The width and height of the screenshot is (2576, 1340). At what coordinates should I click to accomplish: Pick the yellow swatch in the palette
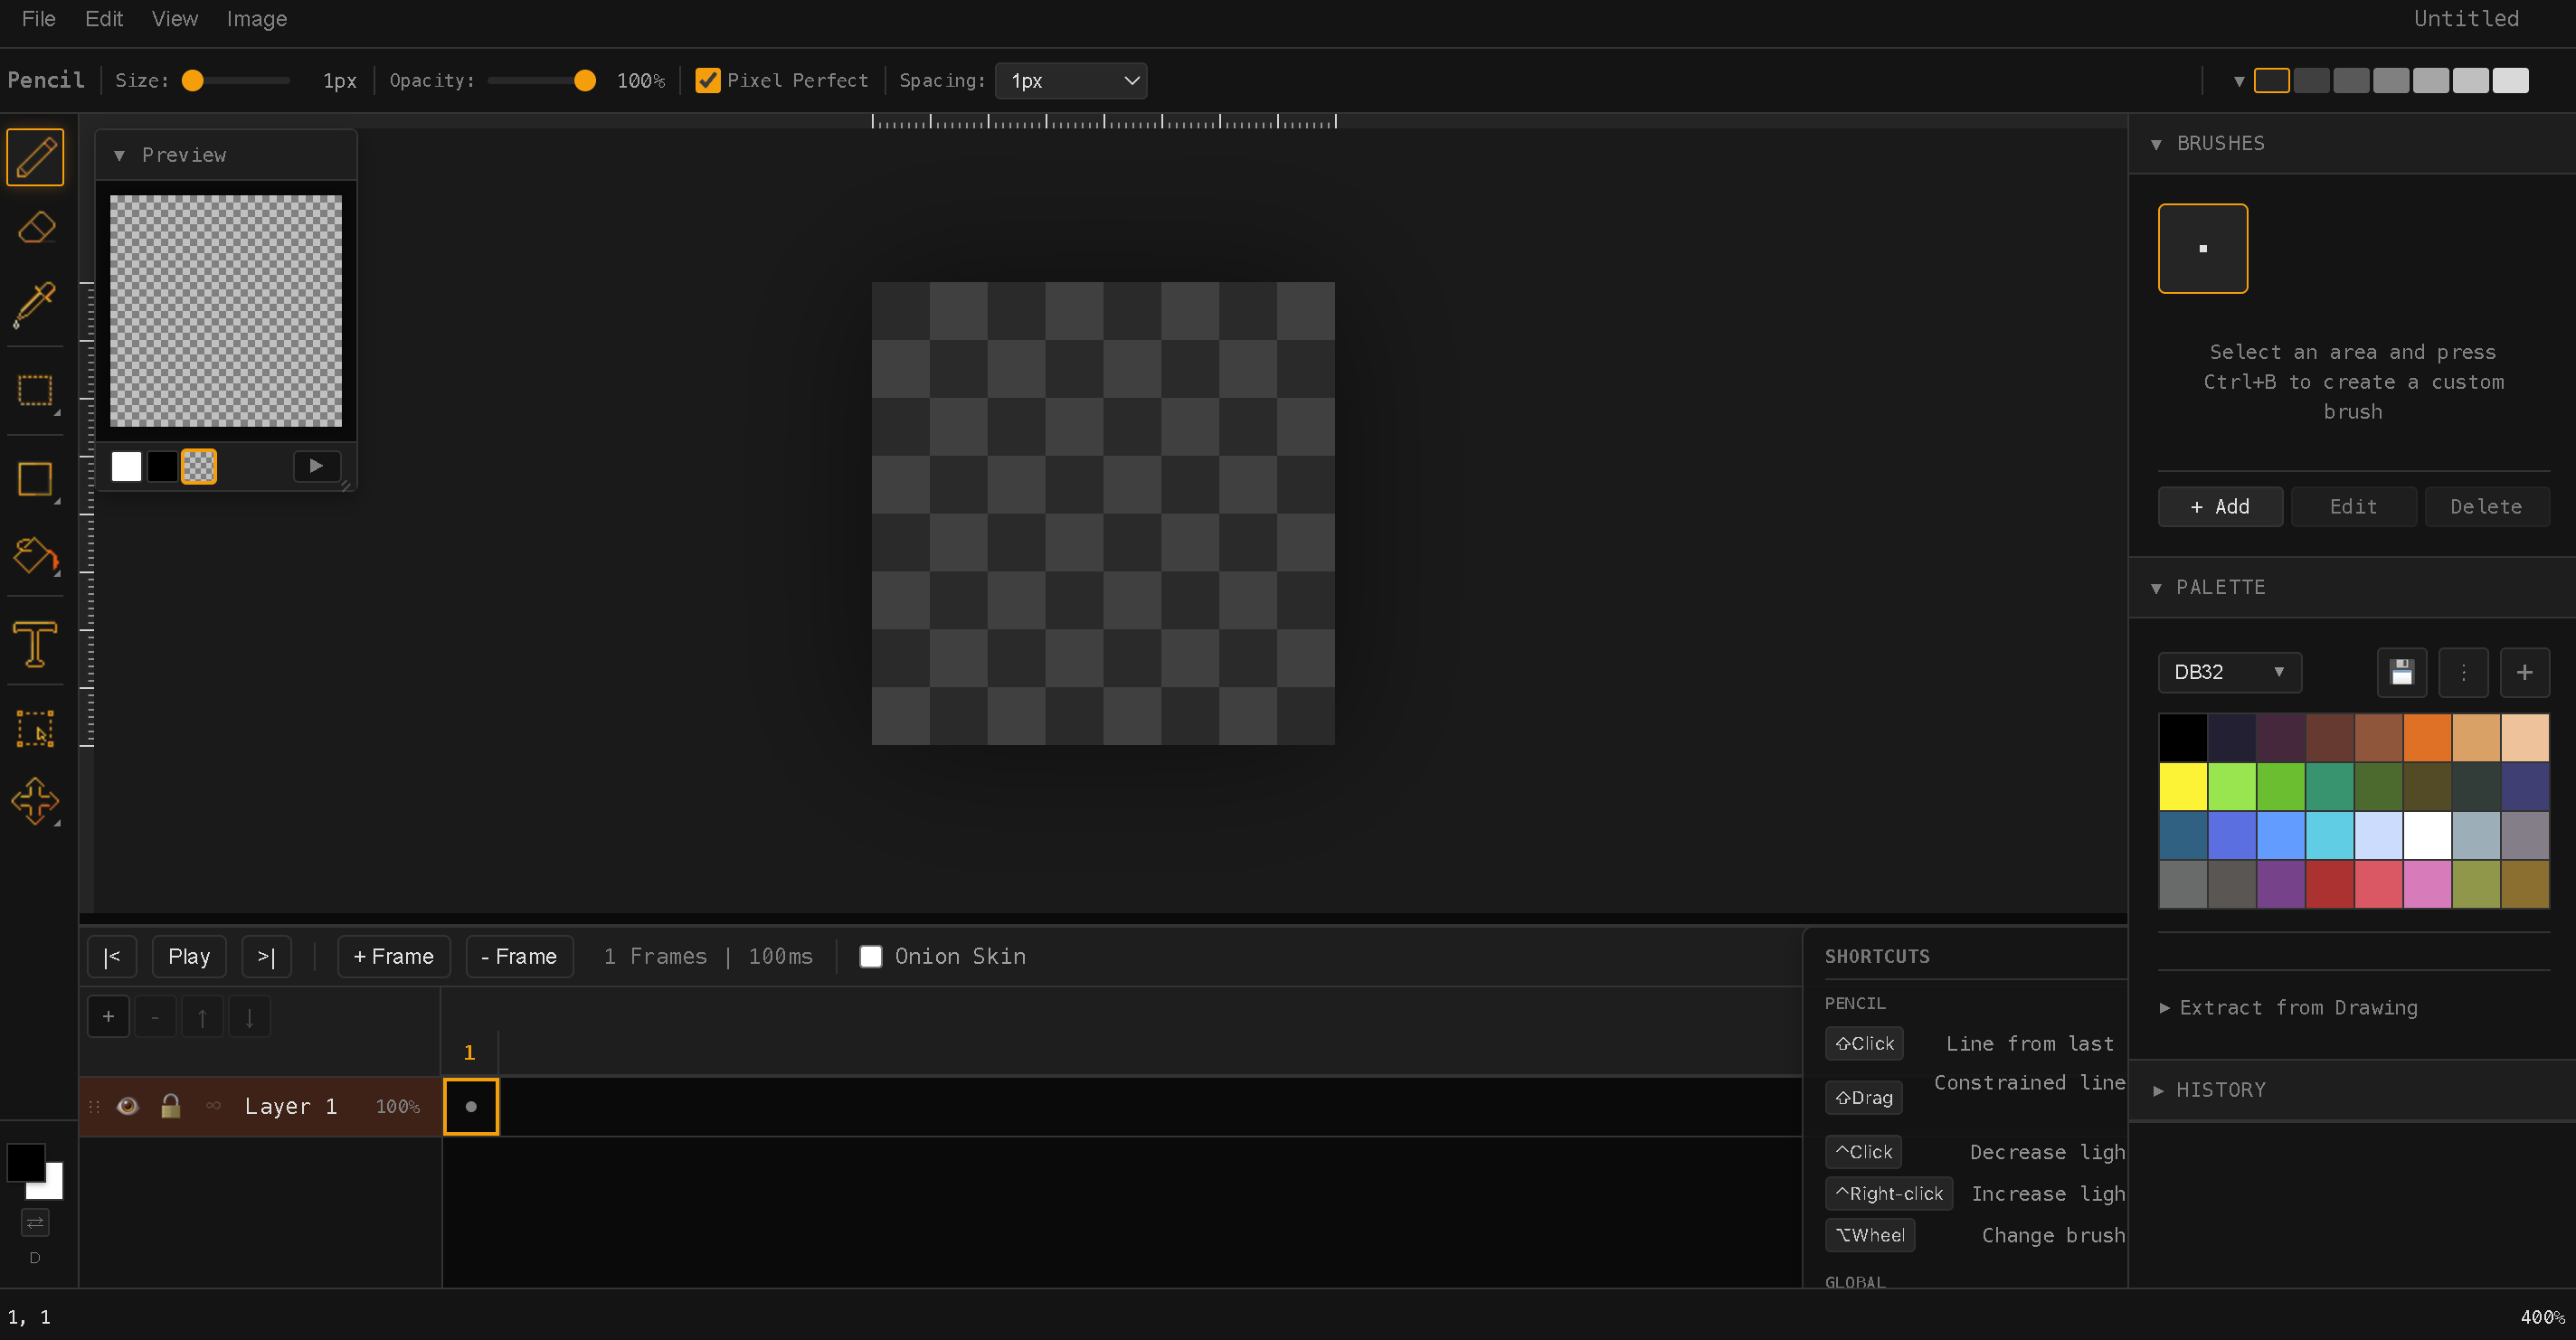point(2182,786)
